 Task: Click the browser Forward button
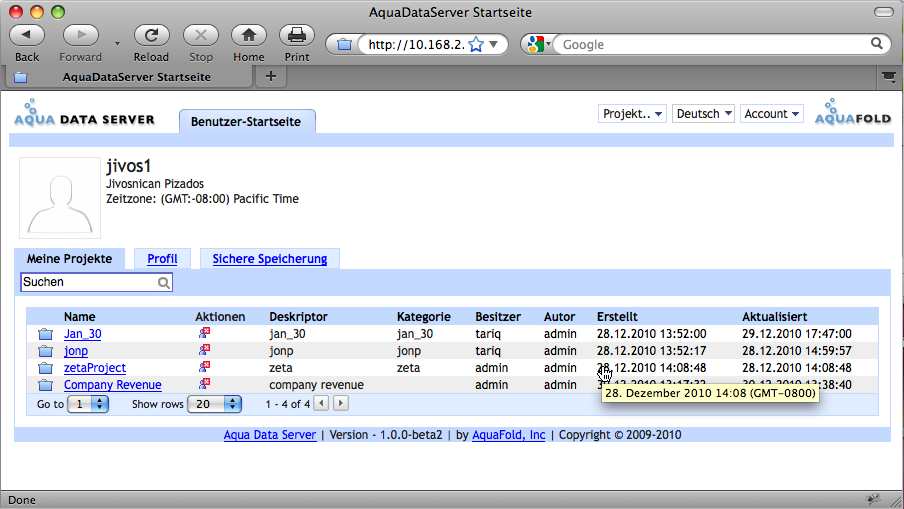coord(81,35)
